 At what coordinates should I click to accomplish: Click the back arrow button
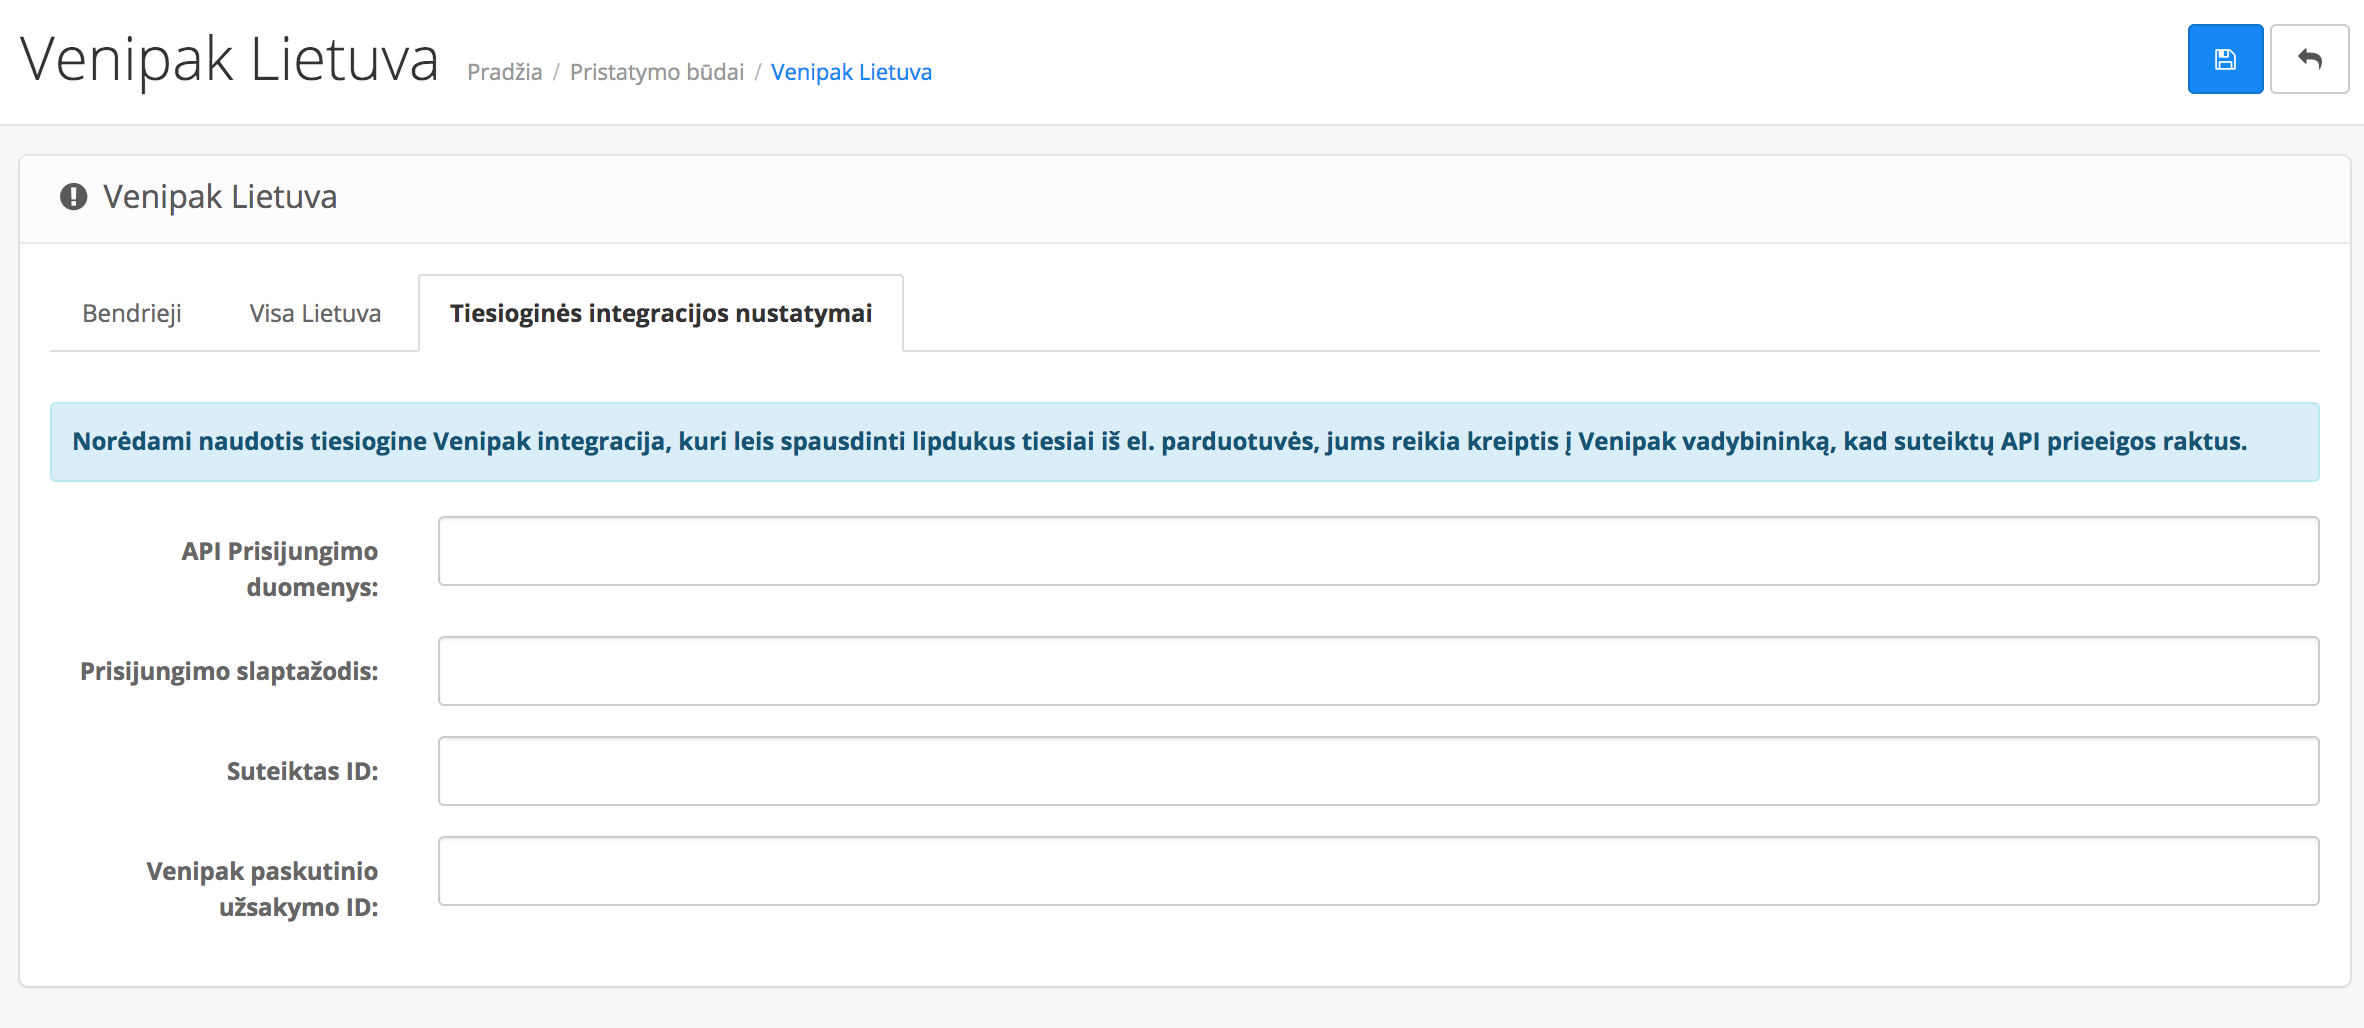coord(2309,59)
